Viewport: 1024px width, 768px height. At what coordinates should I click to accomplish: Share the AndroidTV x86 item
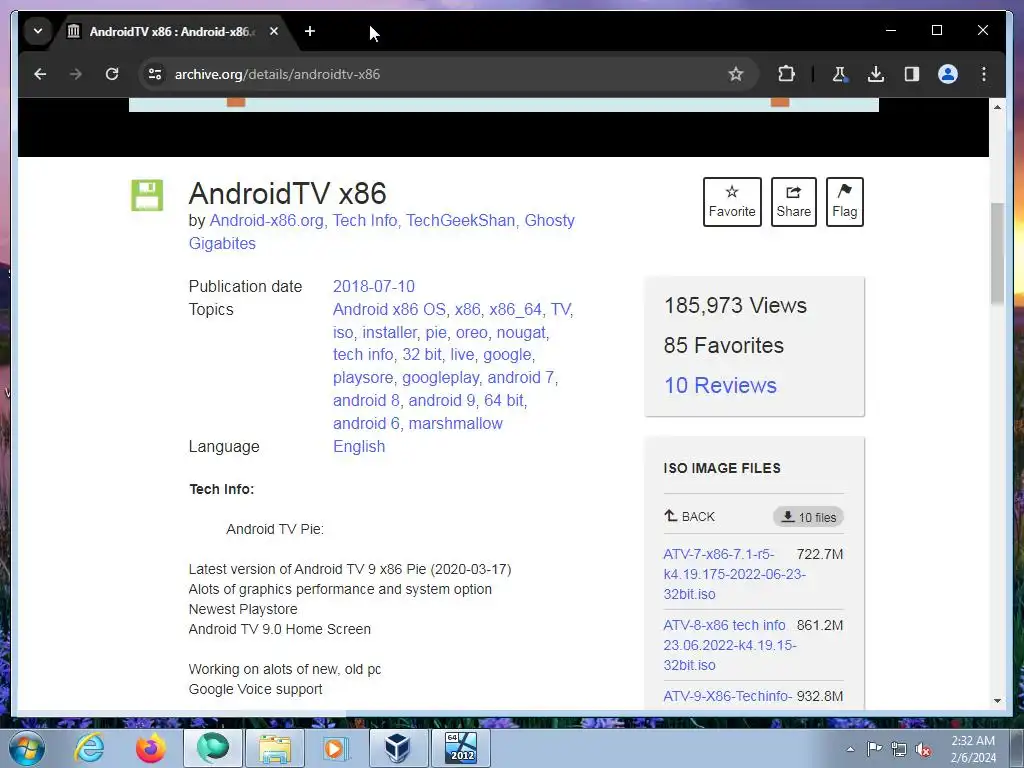(793, 202)
